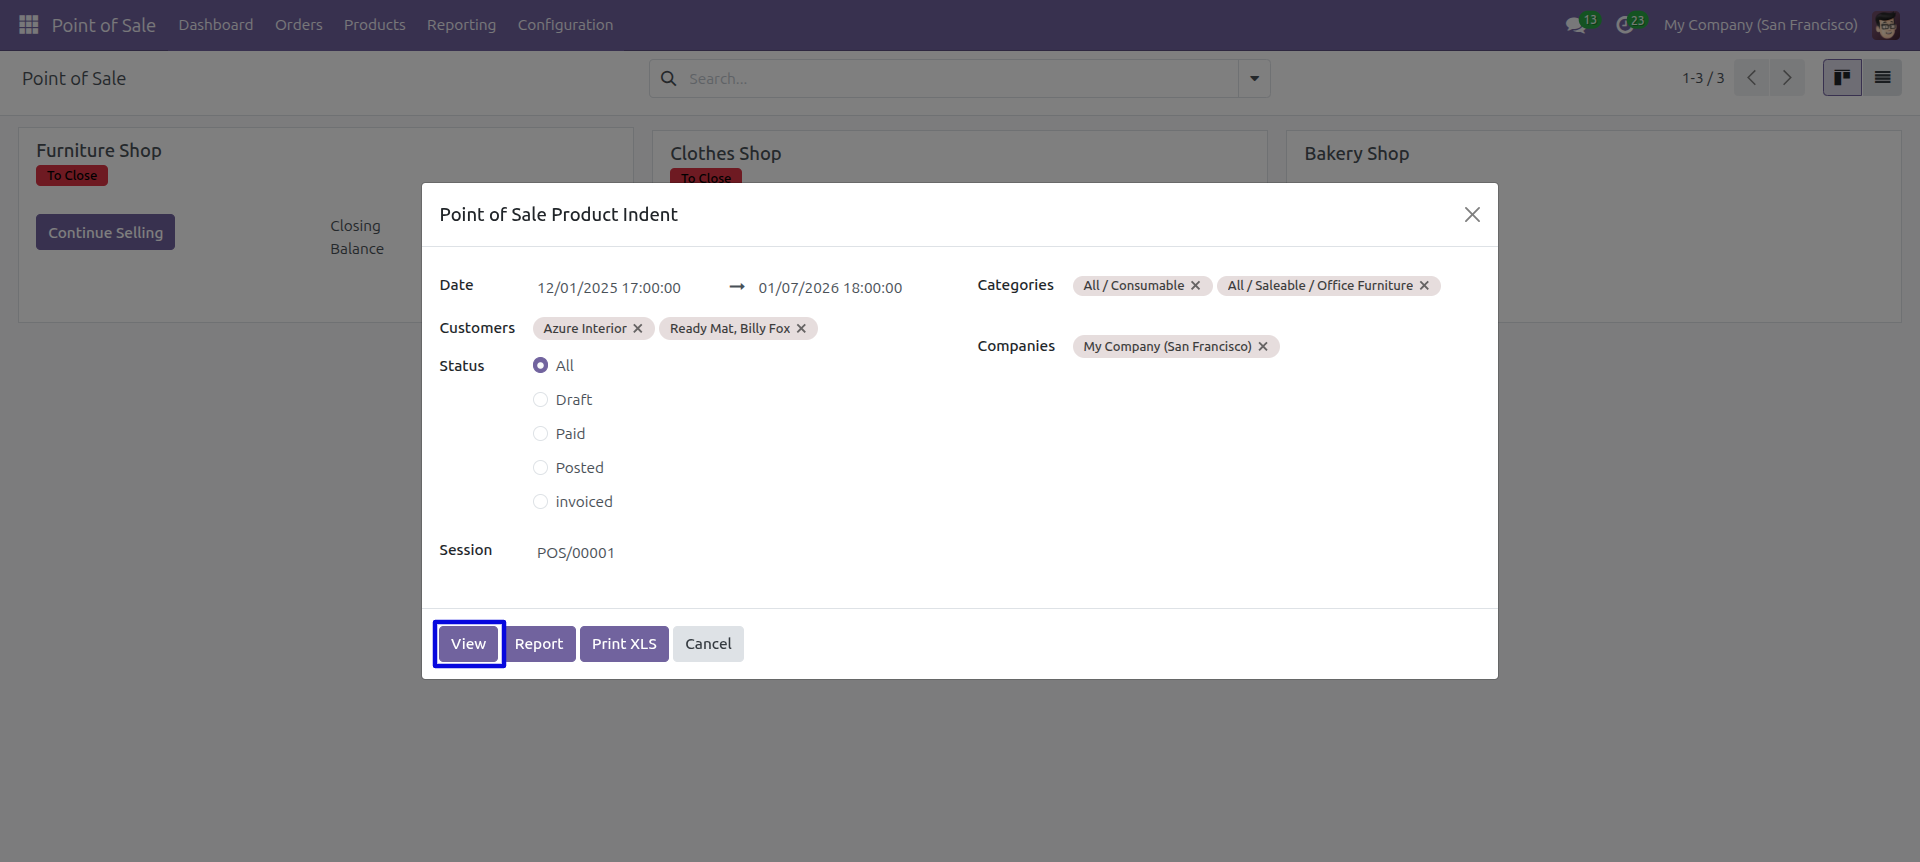1920x862 pixels.
Task: Select the invoiced status radio
Action: [x=540, y=501]
